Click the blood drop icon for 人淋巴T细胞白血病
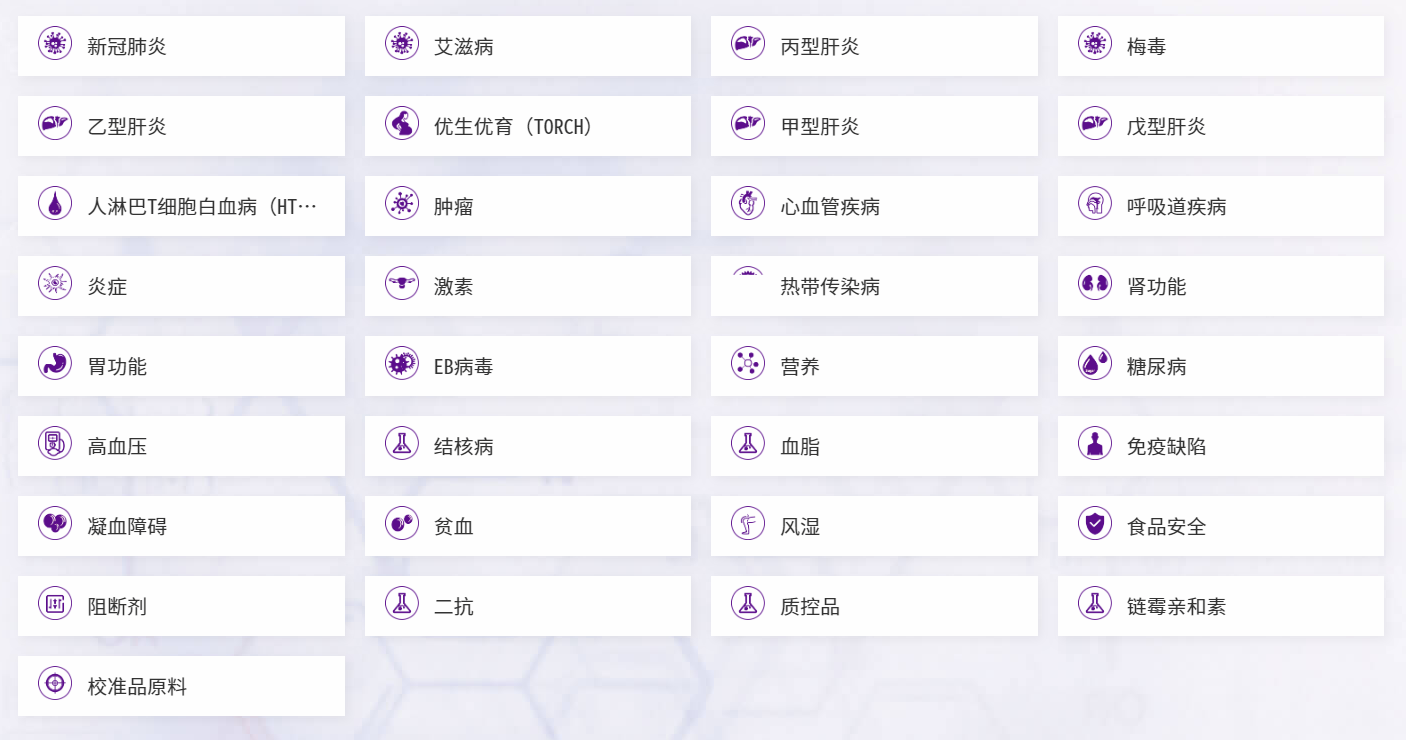 click(x=55, y=204)
